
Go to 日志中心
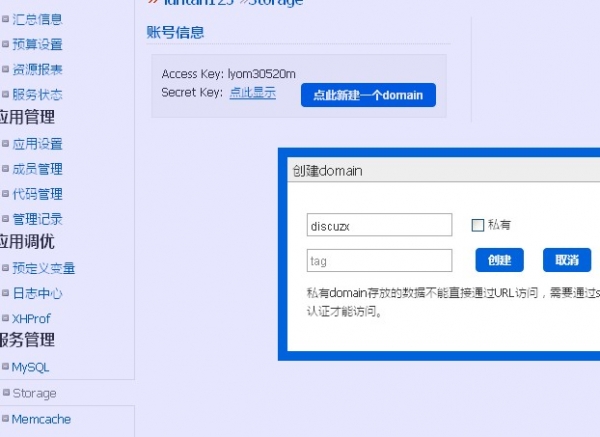pos(37,293)
